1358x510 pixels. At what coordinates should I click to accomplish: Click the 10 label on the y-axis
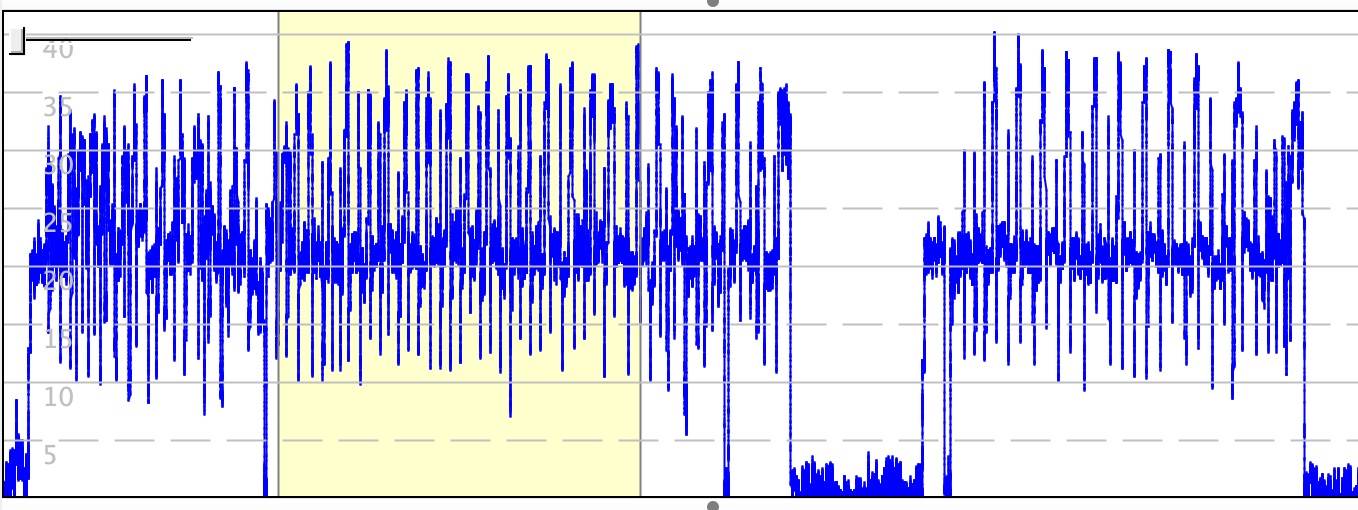pyautogui.click(x=58, y=397)
